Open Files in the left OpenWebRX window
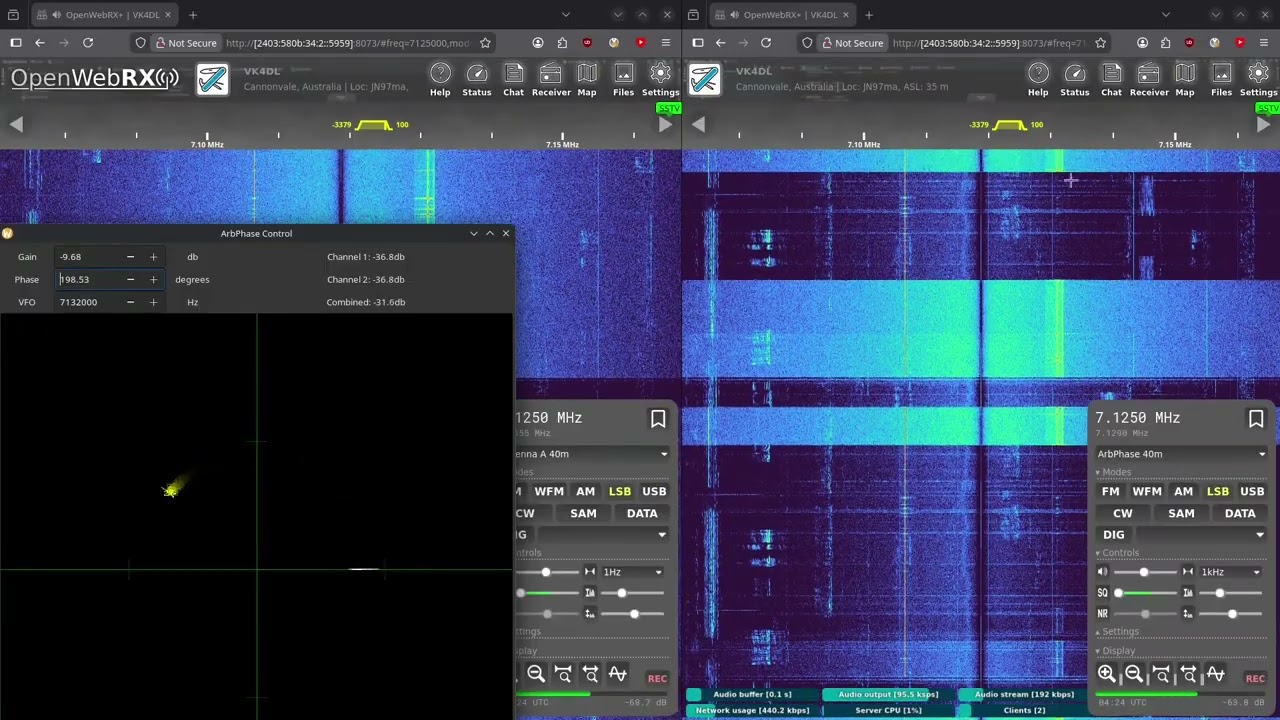The width and height of the screenshot is (1280, 720). pyautogui.click(x=624, y=80)
